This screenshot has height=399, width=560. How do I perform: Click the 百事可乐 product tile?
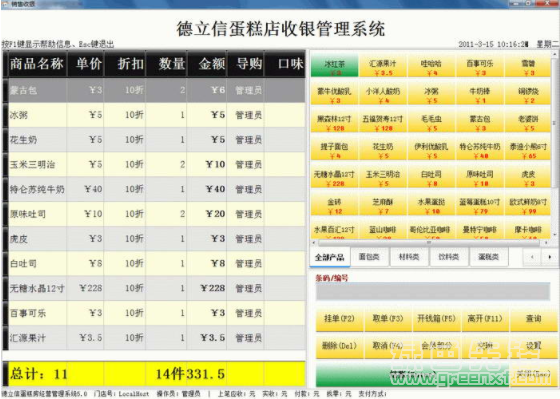[x=480, y=65]
